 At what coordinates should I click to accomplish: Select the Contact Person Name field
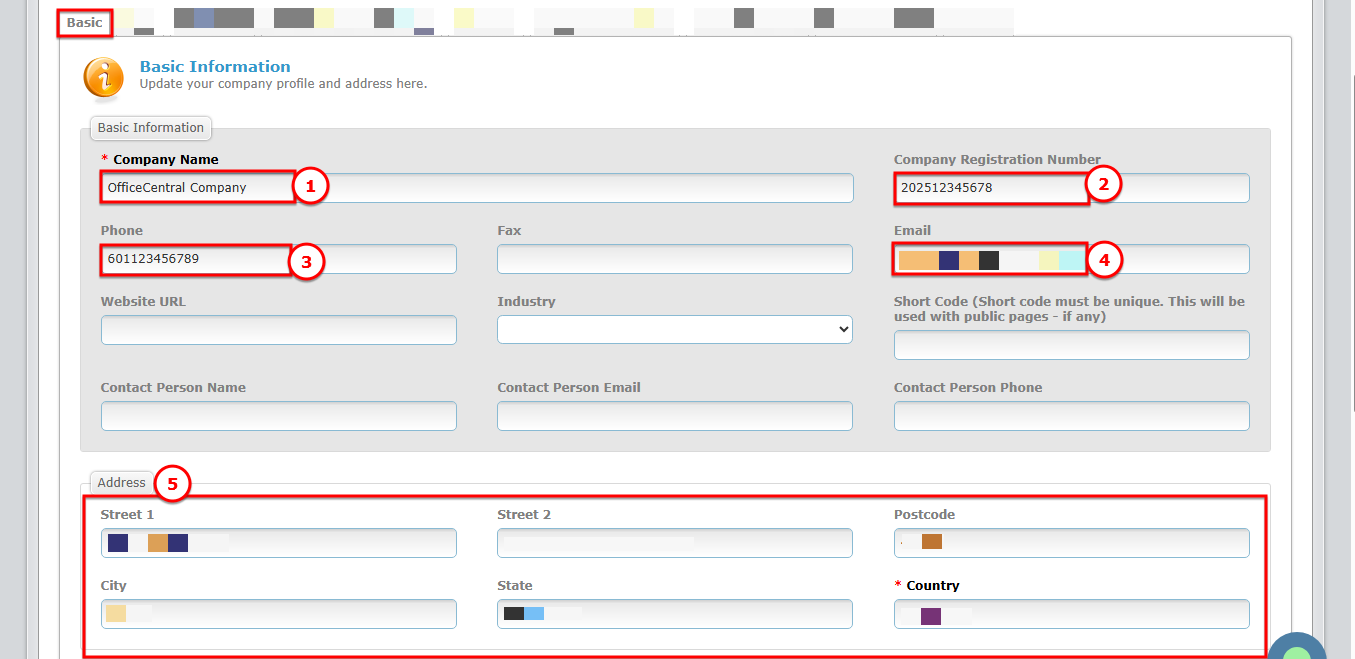click(x=278, y=416)
